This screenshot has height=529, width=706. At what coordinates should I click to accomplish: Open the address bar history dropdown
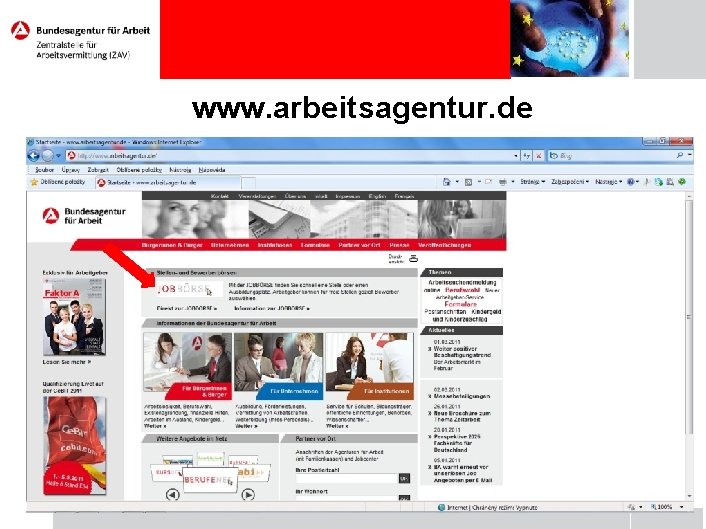click(x=516, y=156)
